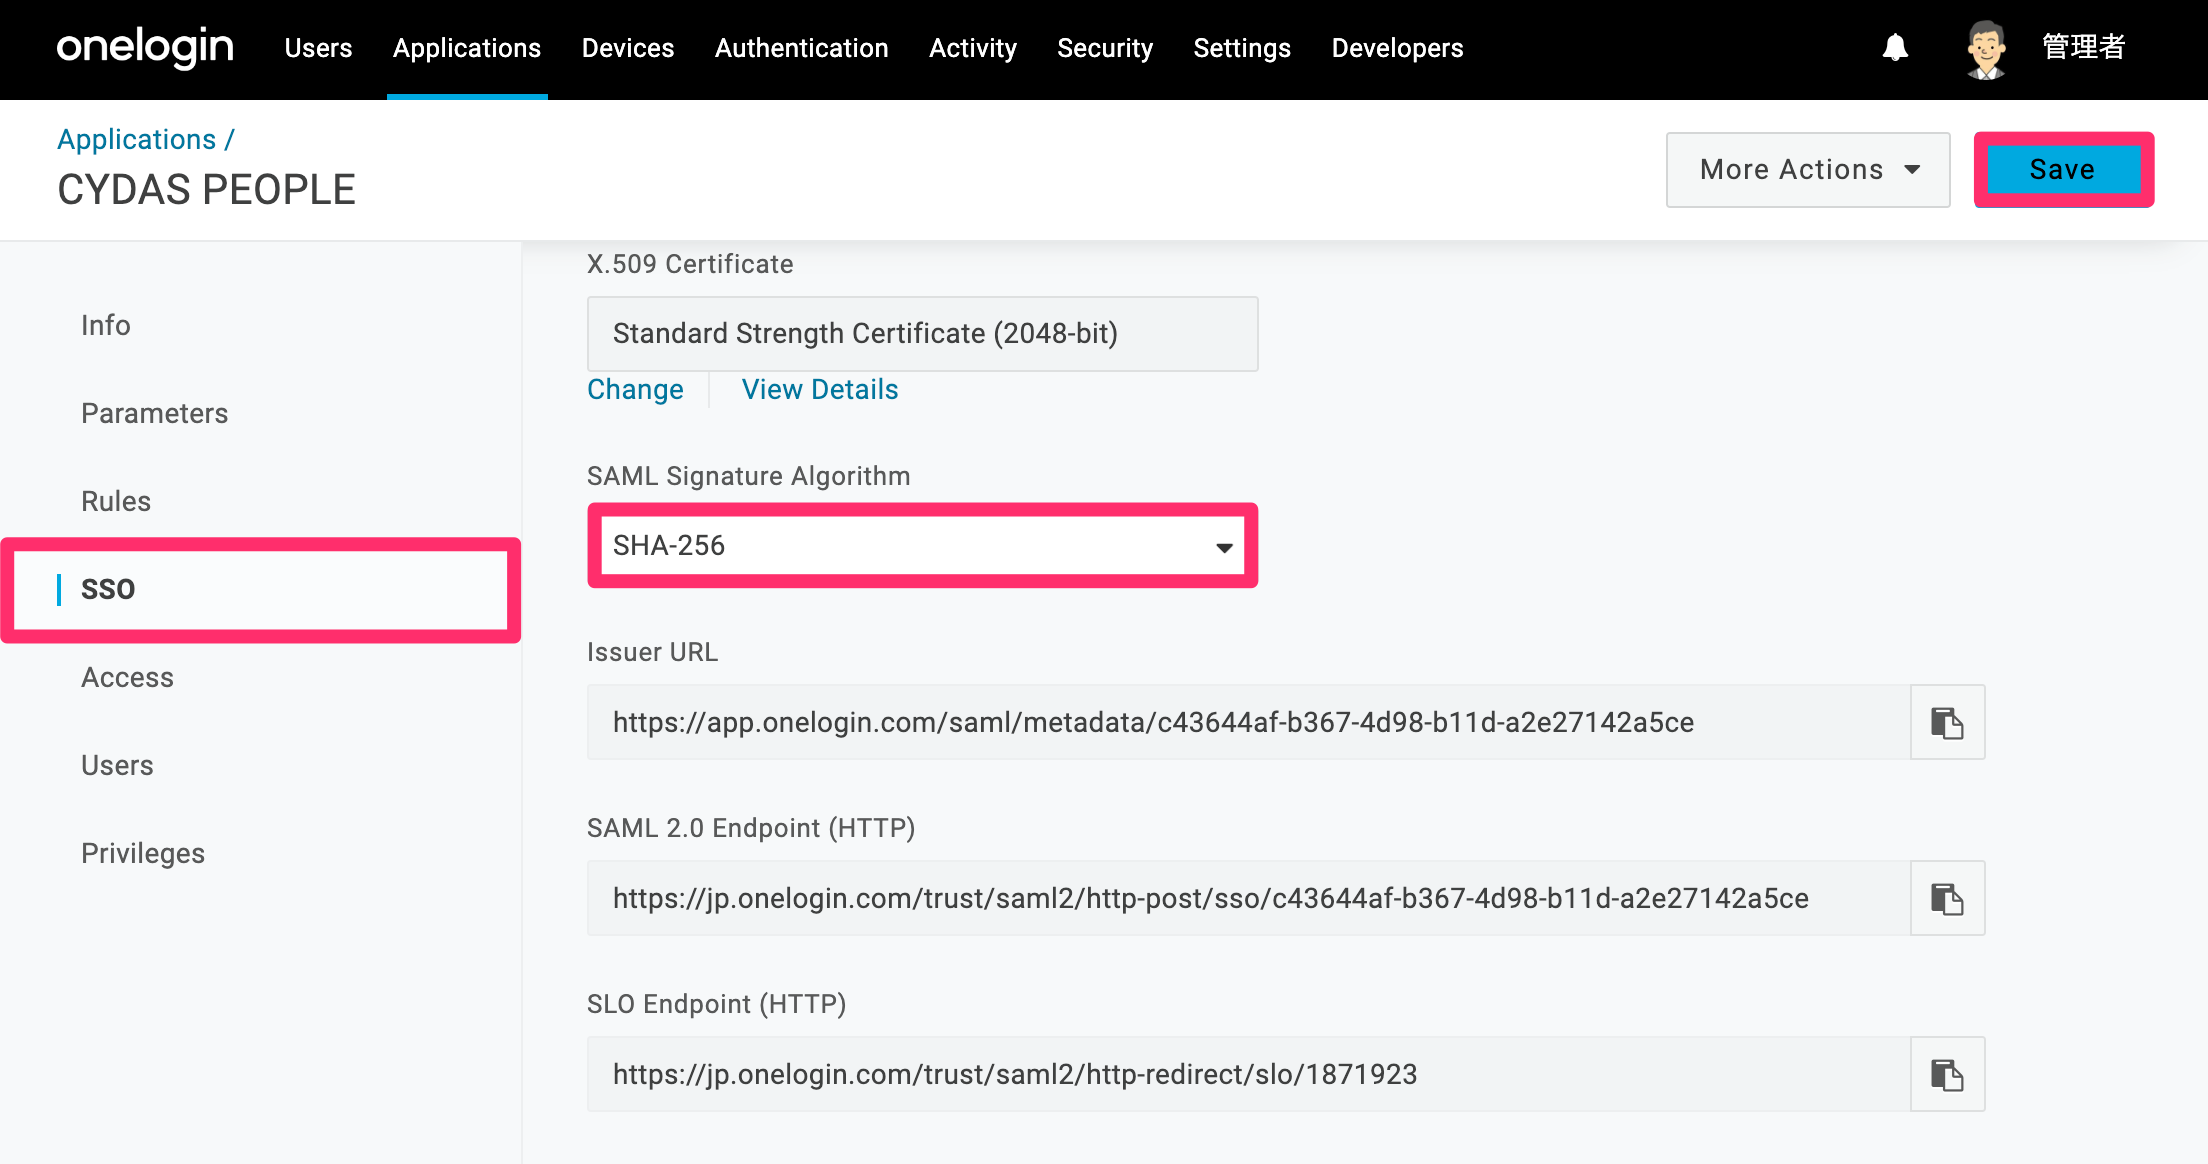Open the Users top menu
This screenshot has height=1164, width=2208.
pos(318,48)
